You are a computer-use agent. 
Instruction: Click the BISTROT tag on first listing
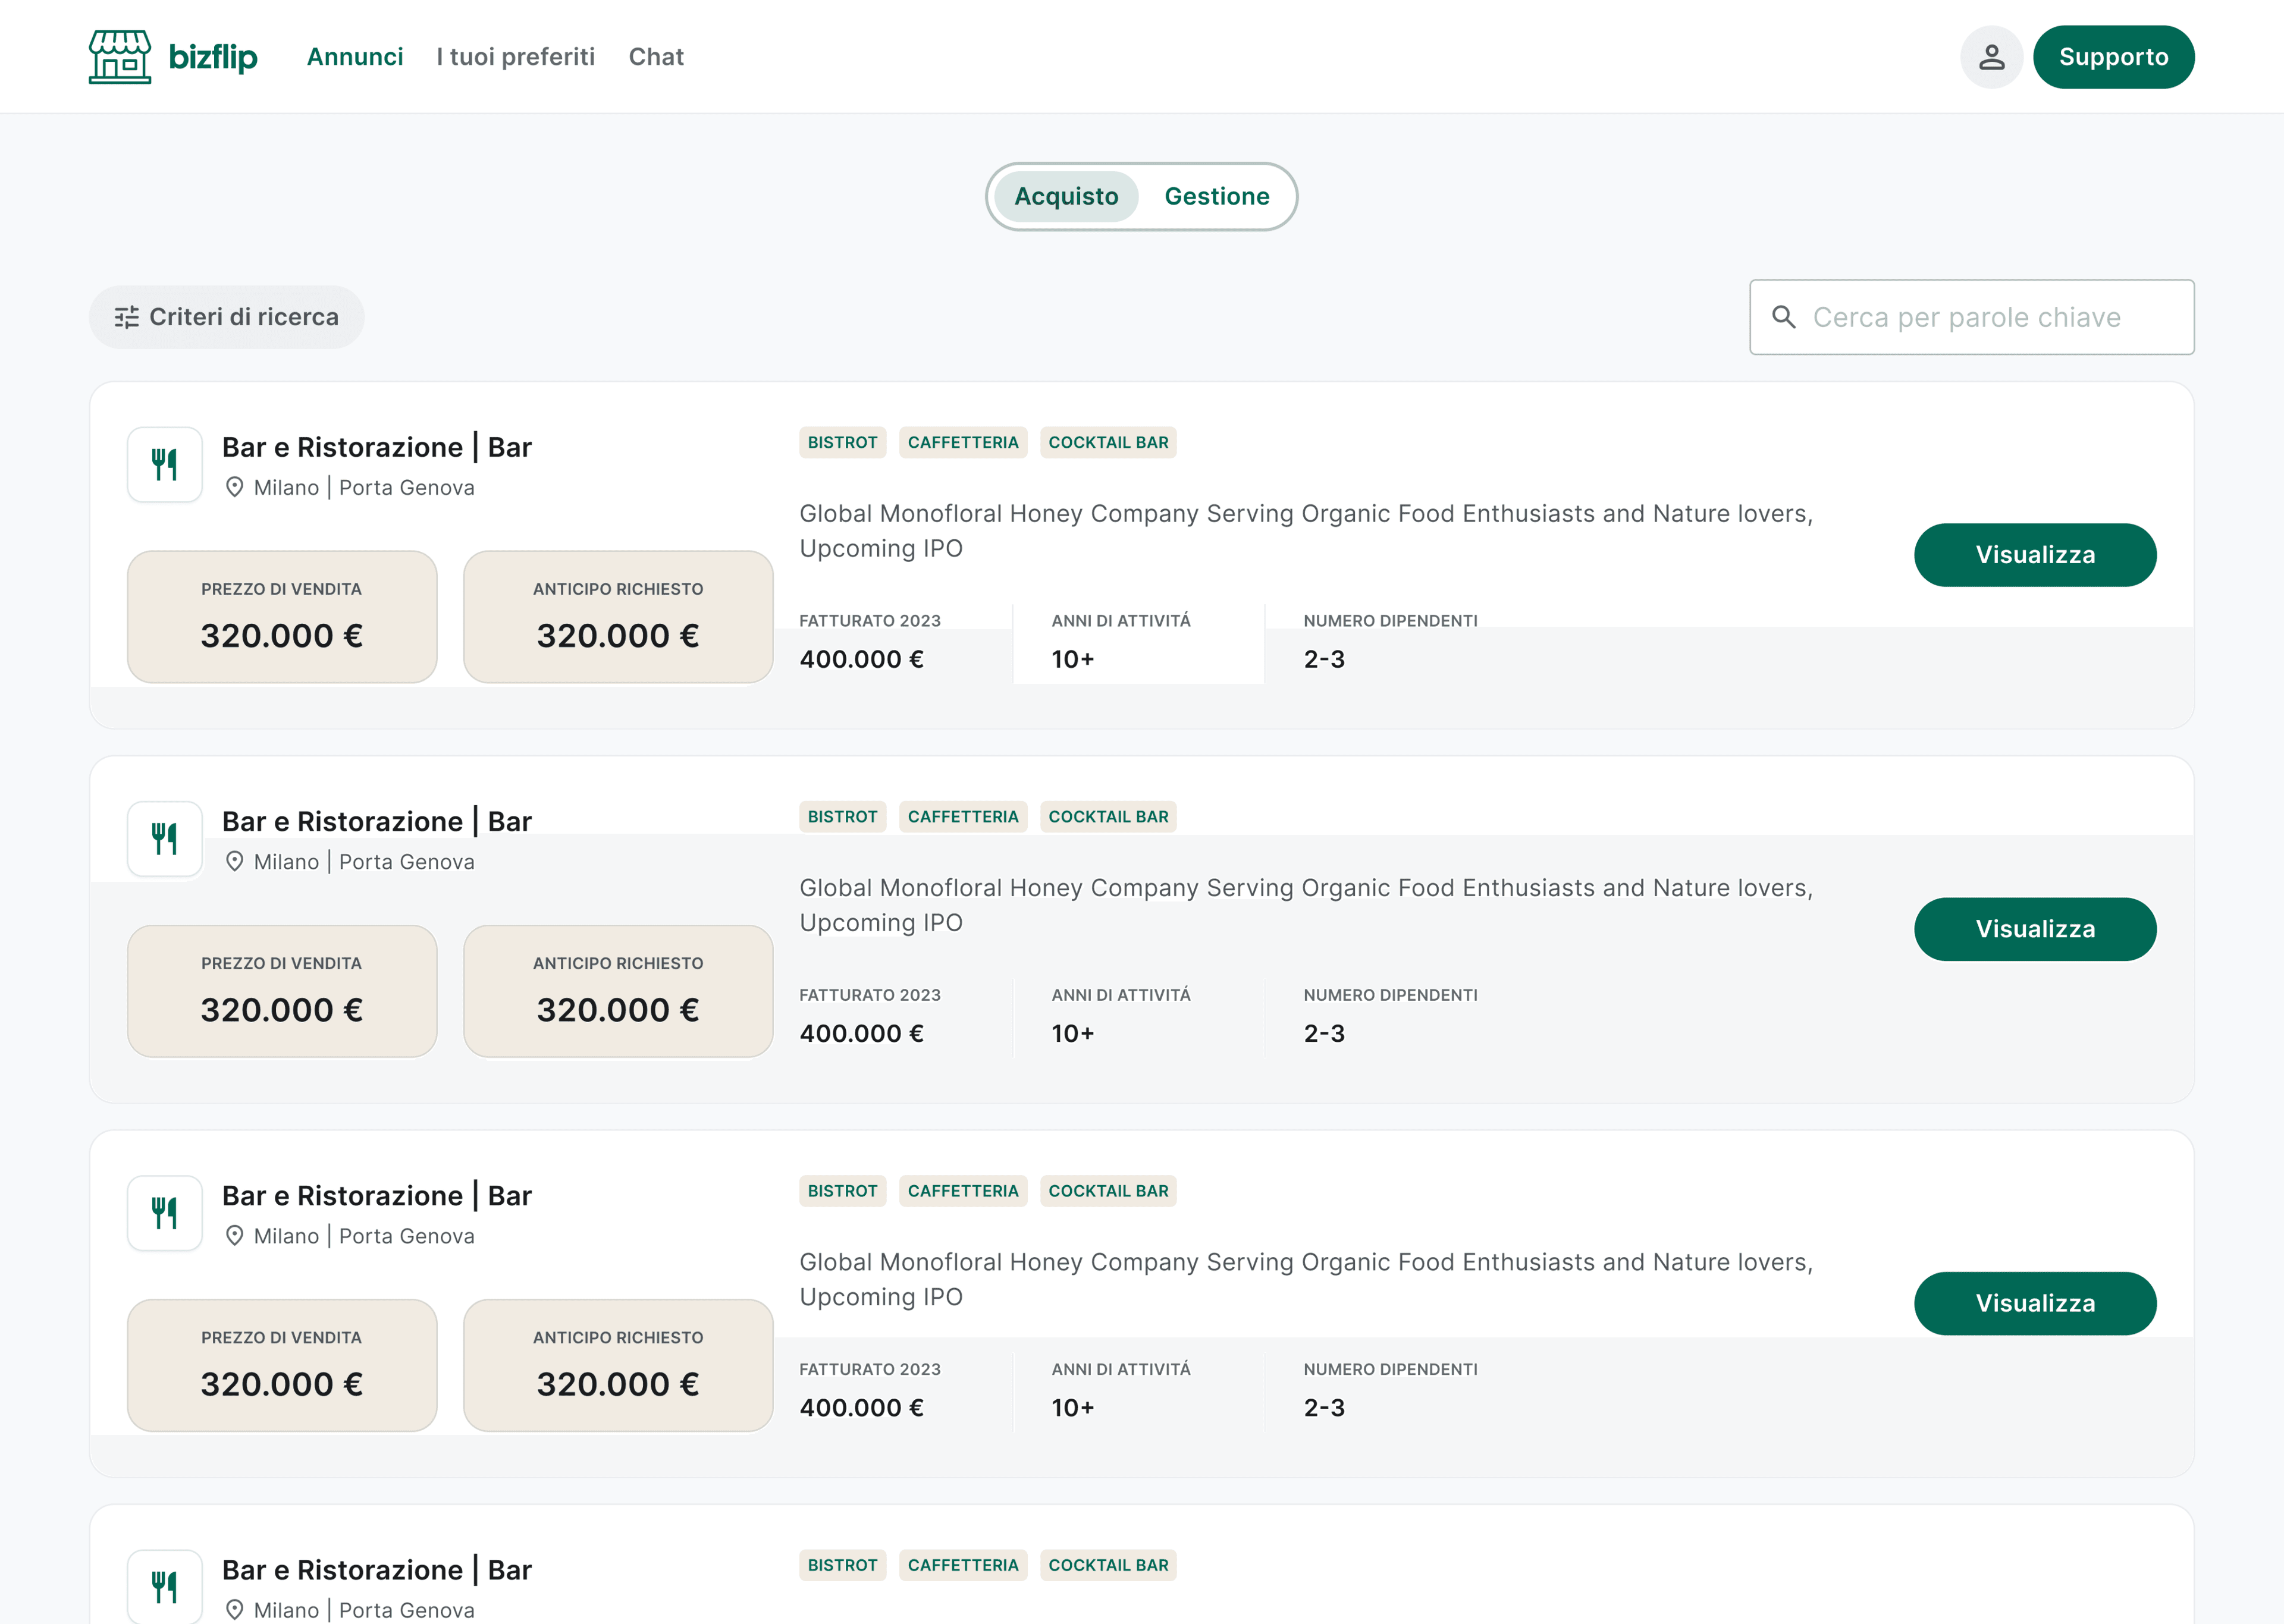(842, 442)
